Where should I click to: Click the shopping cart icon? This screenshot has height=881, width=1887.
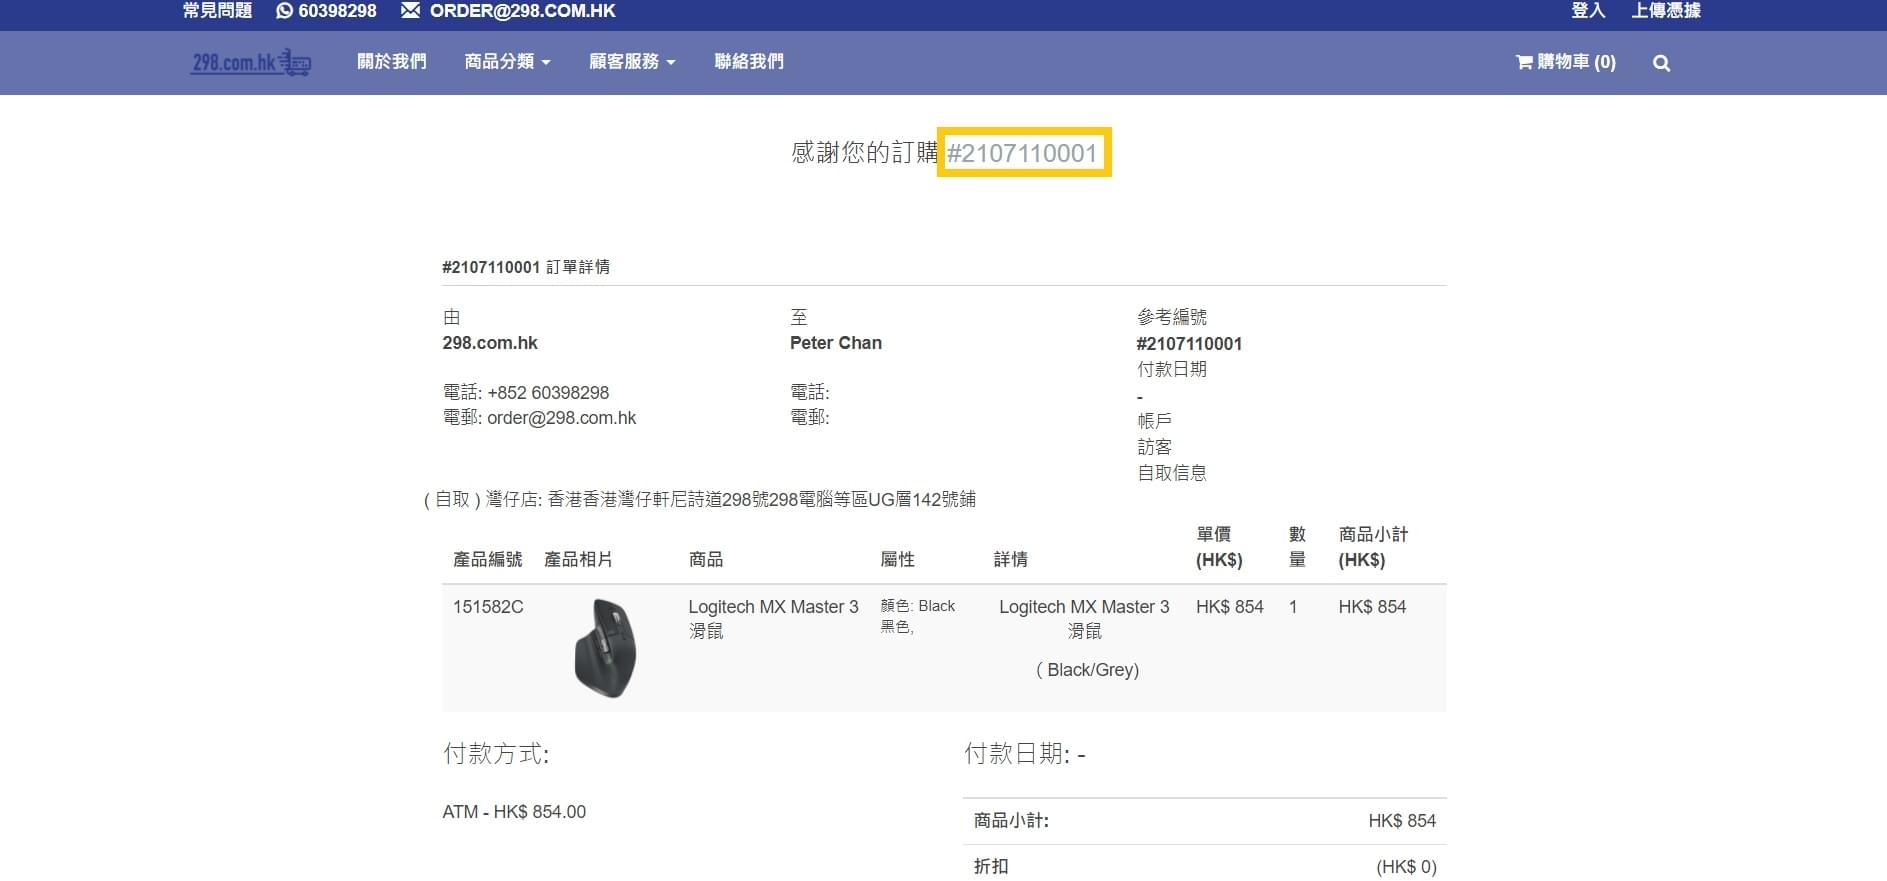[x=1524, y=62]
